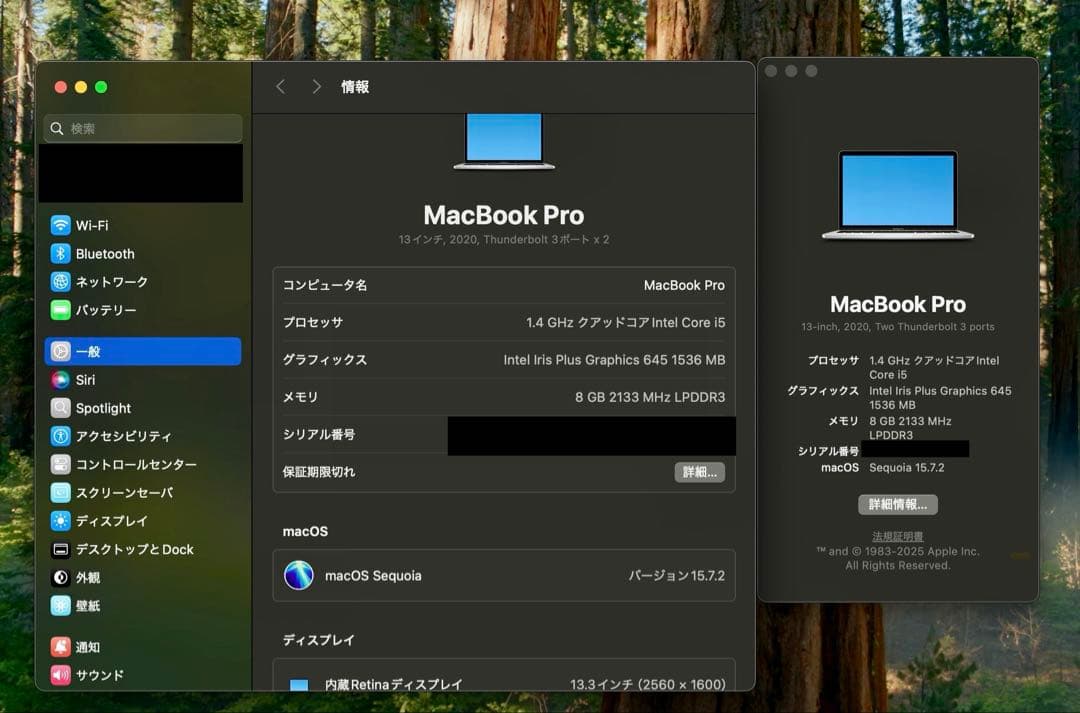
Task: Select the 内蔵Retinaディスプレイ row
Action: [500, 684]
